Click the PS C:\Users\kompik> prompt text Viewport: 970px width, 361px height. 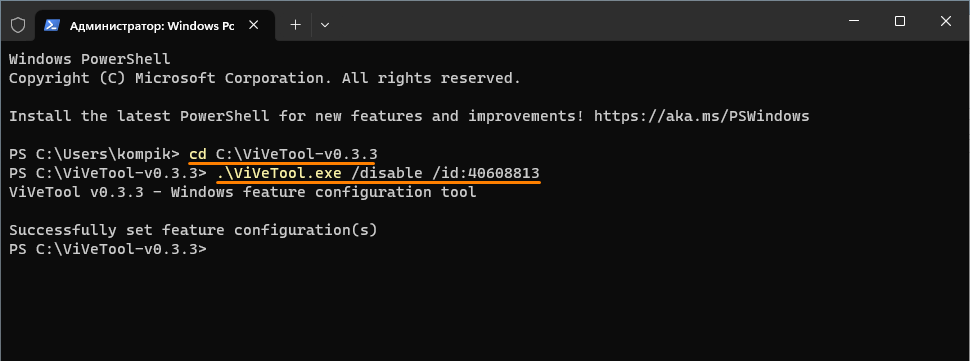point(94,154)
